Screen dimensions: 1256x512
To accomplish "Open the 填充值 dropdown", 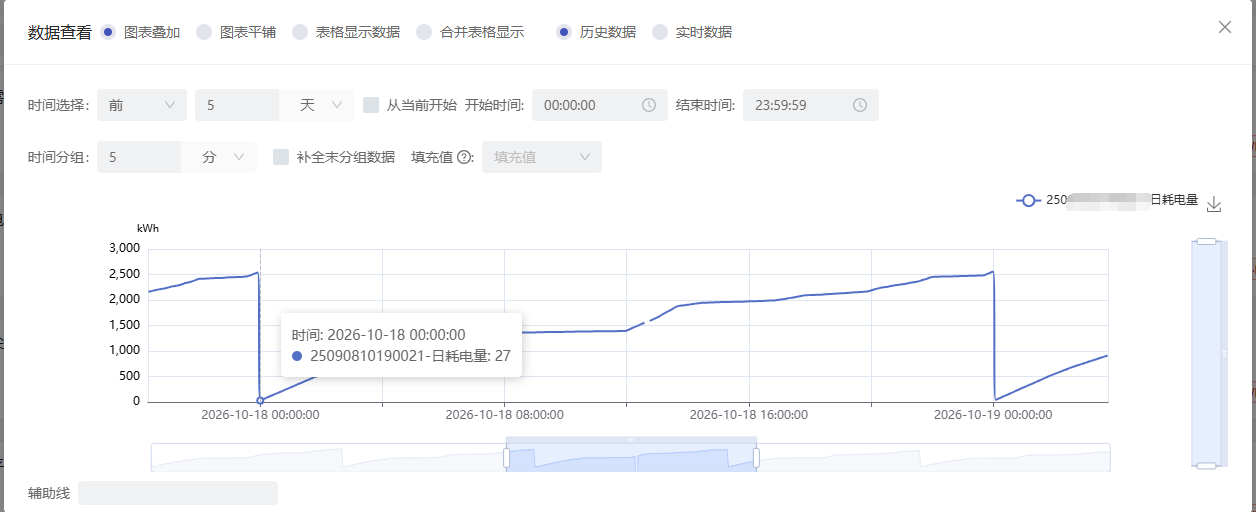I will 542,157.
